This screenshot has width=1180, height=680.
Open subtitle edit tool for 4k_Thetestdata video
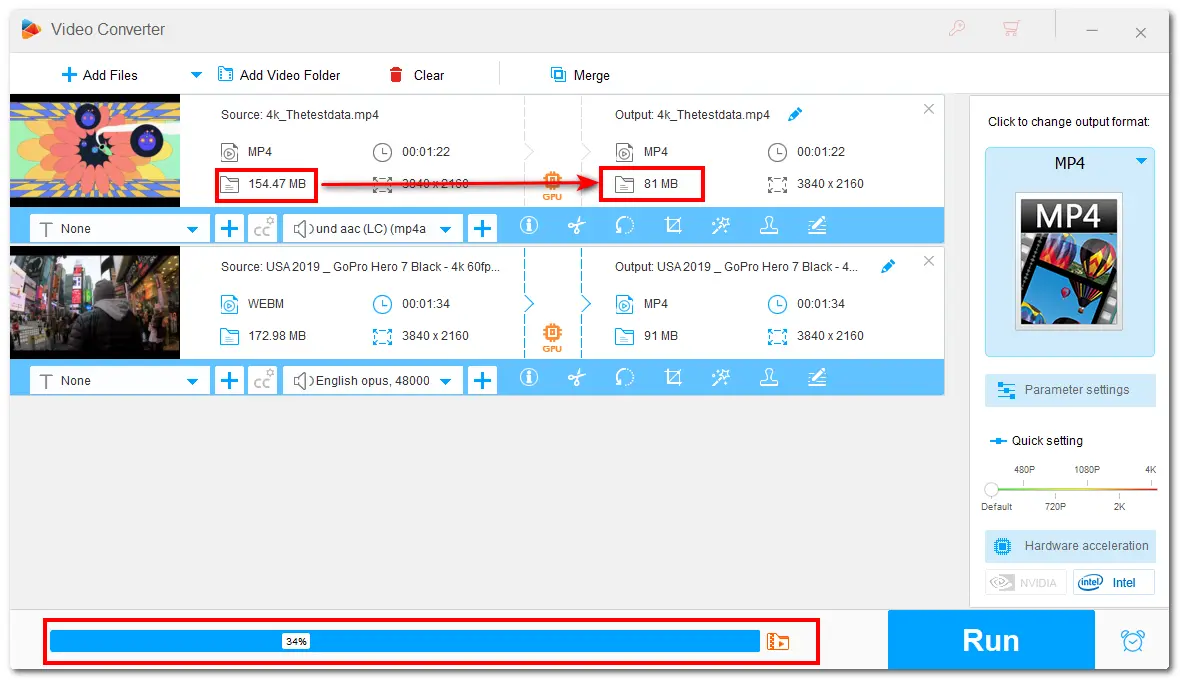point(817,226)
